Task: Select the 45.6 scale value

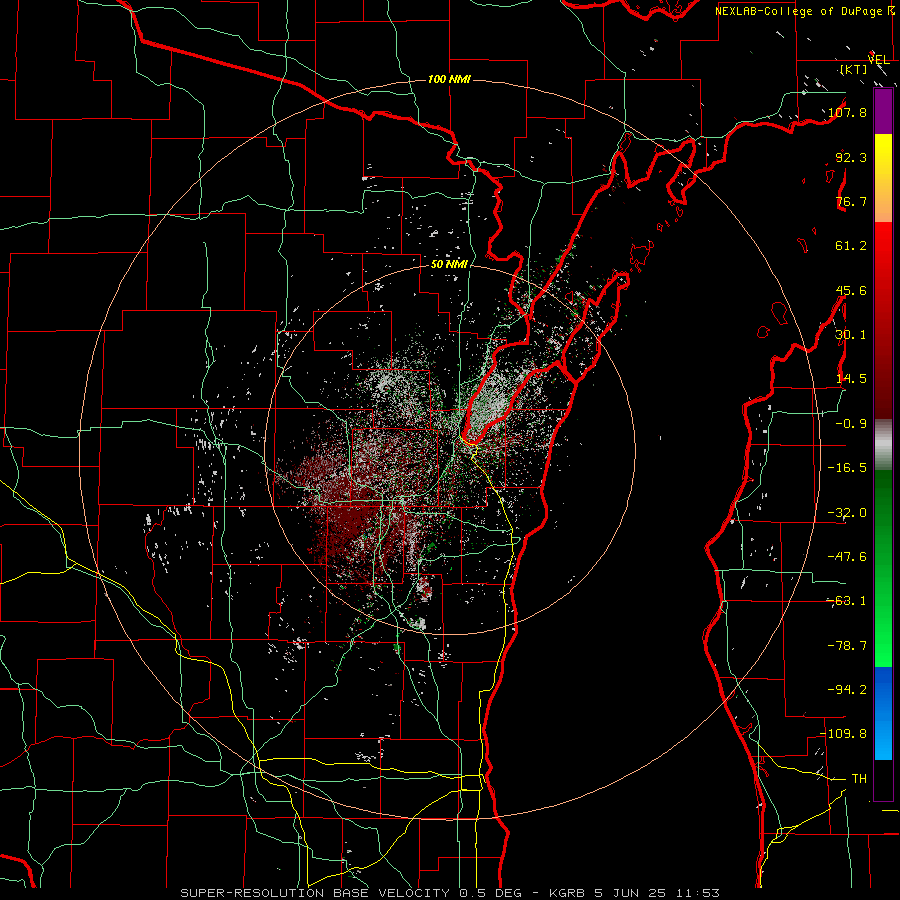Action: tap(851, 290)
